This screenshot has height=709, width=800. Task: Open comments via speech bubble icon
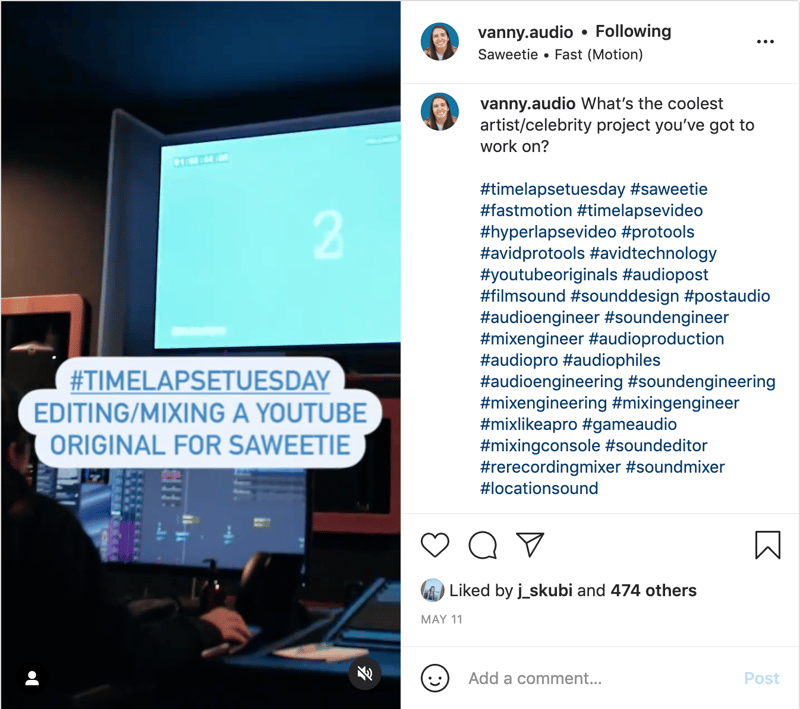click(482, 545)
